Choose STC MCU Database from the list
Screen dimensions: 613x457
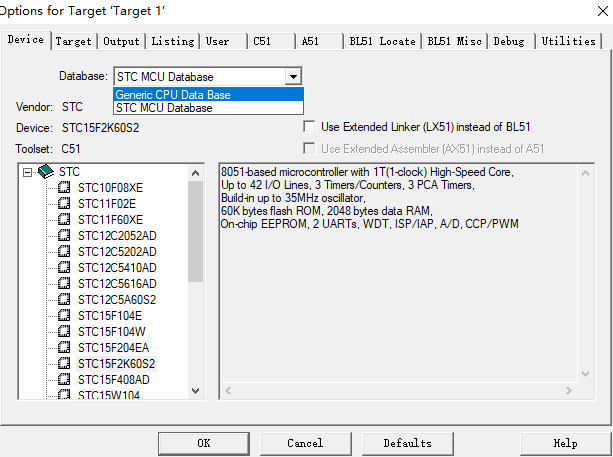click(x=208, y=108)
